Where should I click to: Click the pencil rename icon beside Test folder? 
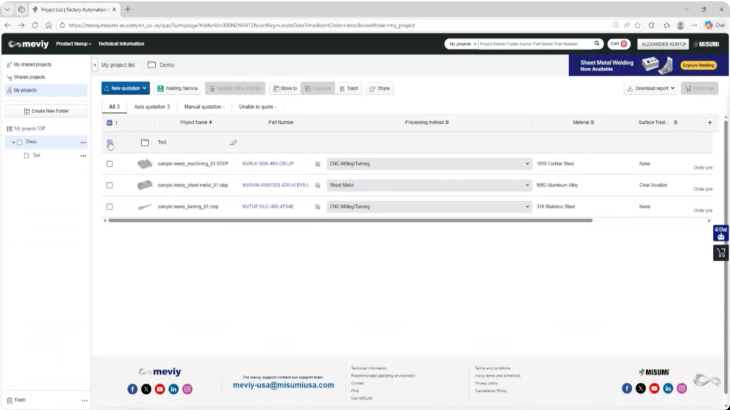[x=234, y=143]
